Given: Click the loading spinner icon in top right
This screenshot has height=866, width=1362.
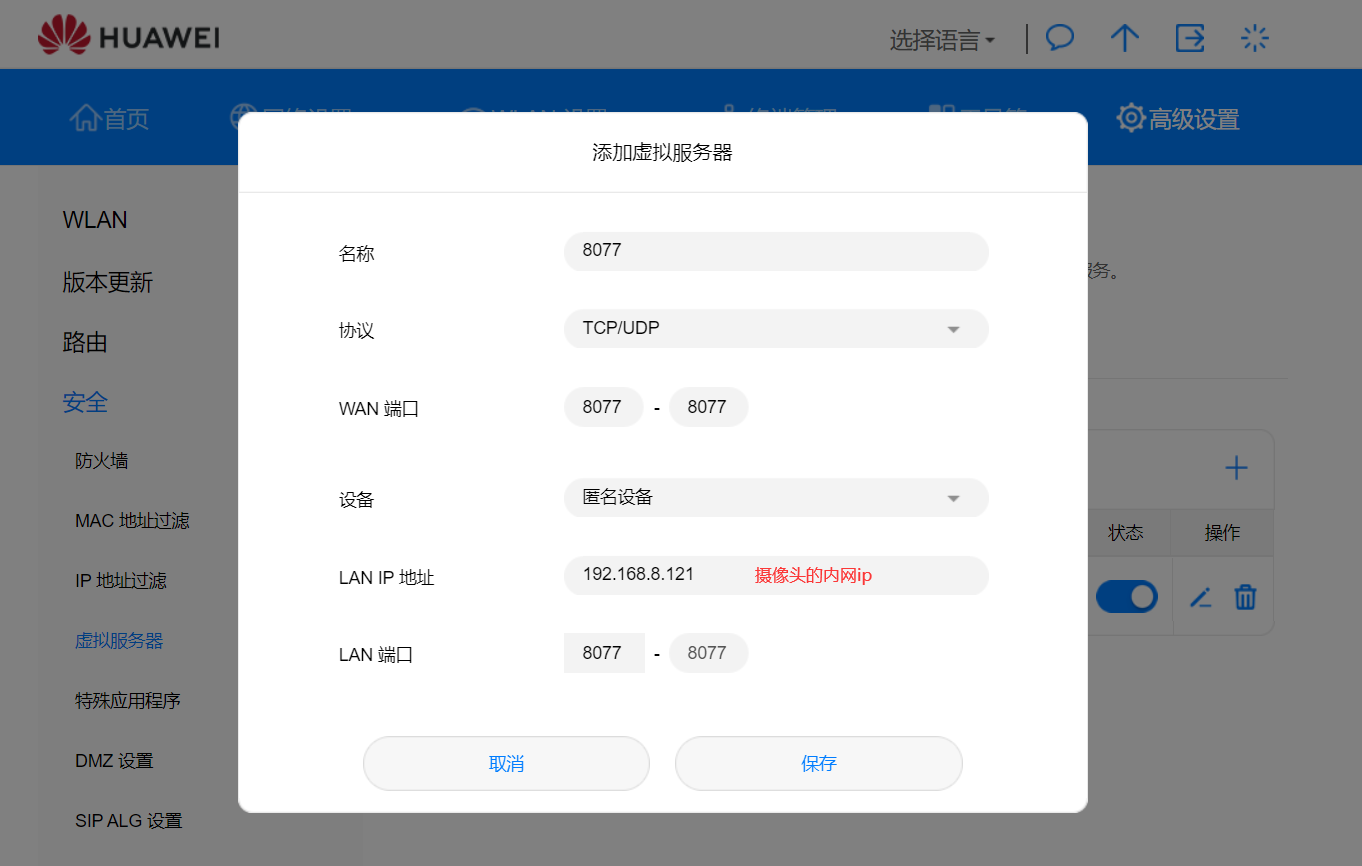Looking at the screenshot, I should [1254, 38].
